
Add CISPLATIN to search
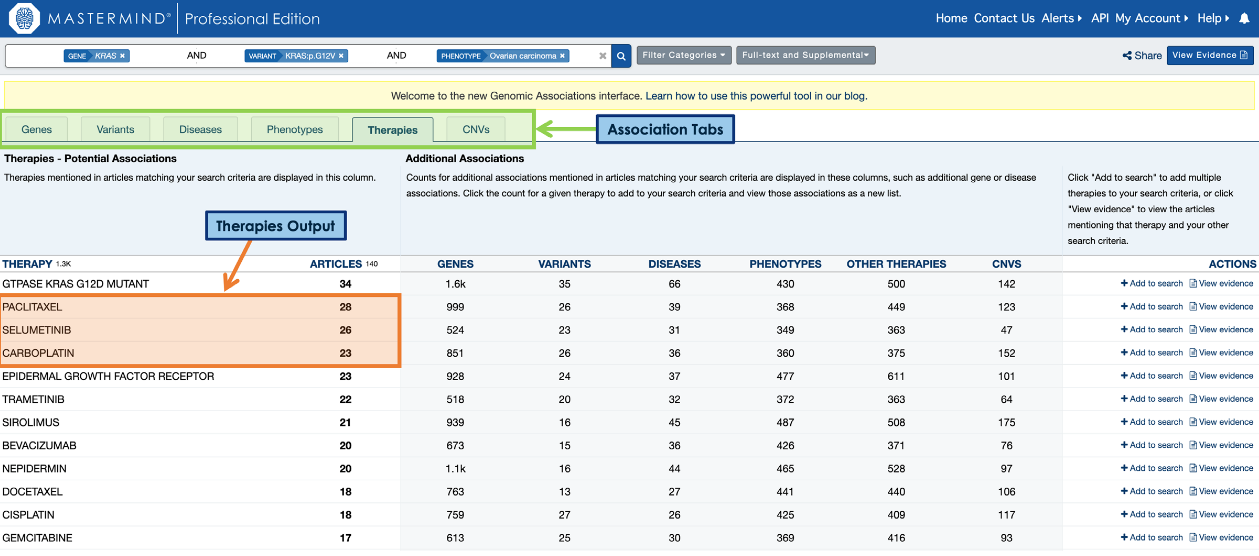pyautogui.click(x=1152, y=514)
